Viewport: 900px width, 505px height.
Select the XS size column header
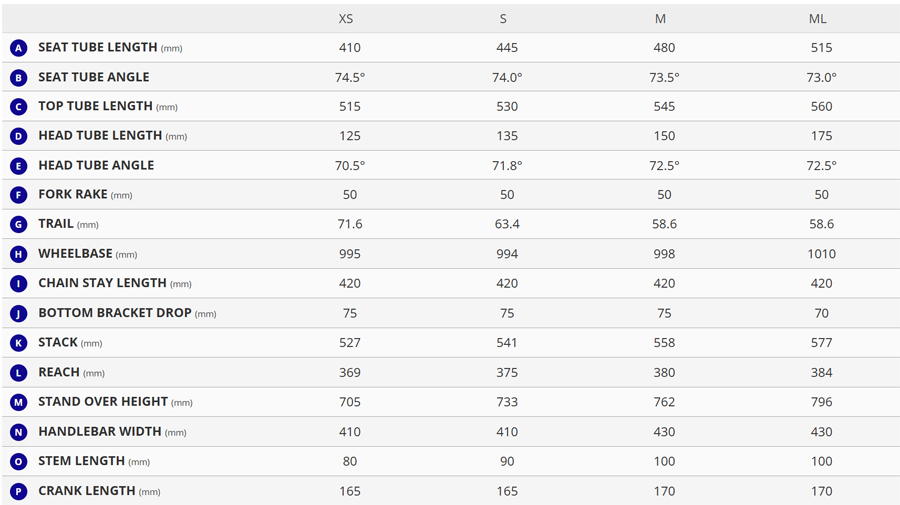pyautogui.click(x=346, y=19)
